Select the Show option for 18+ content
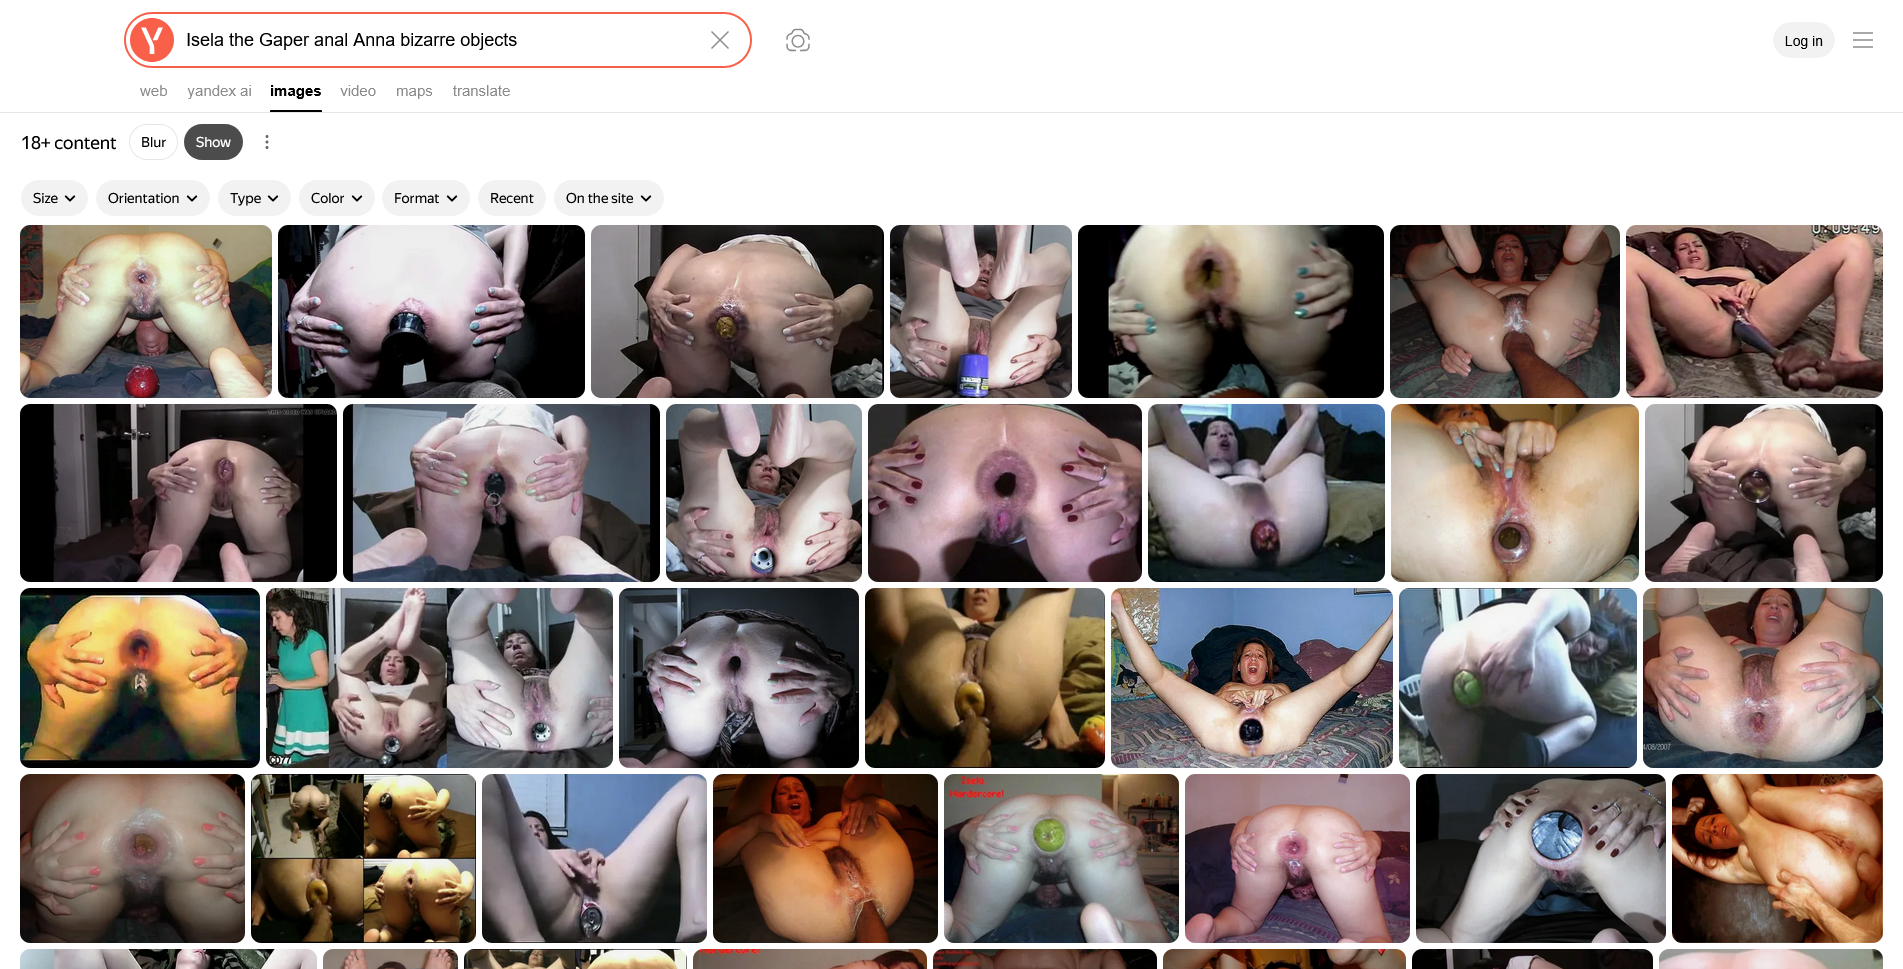The image size is (1903, 969). [x=213, y=142]
